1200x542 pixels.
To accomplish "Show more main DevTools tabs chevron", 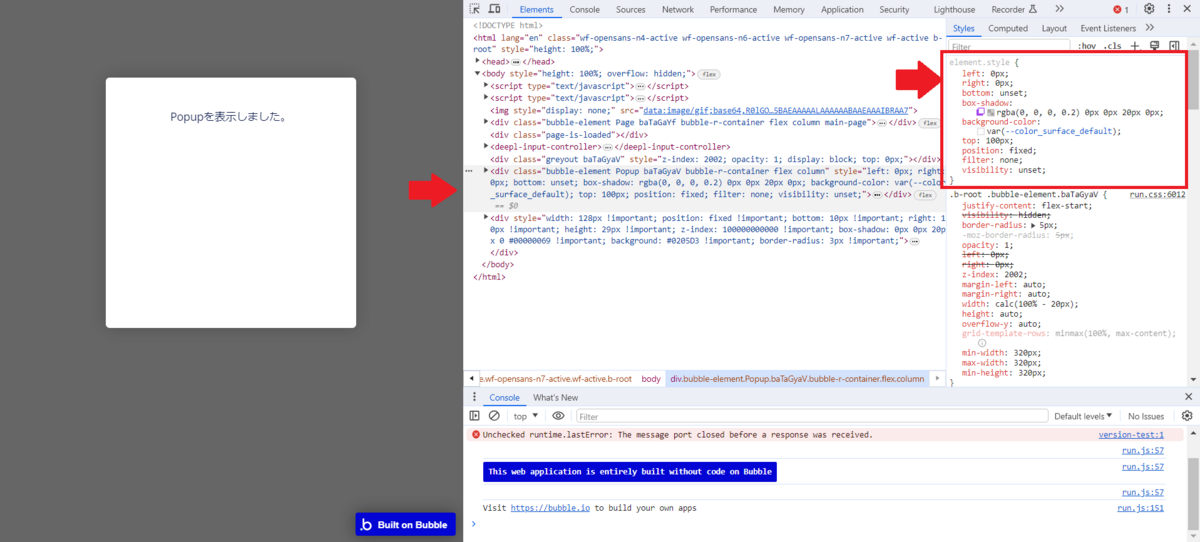I will click(x=1059, y=9).
